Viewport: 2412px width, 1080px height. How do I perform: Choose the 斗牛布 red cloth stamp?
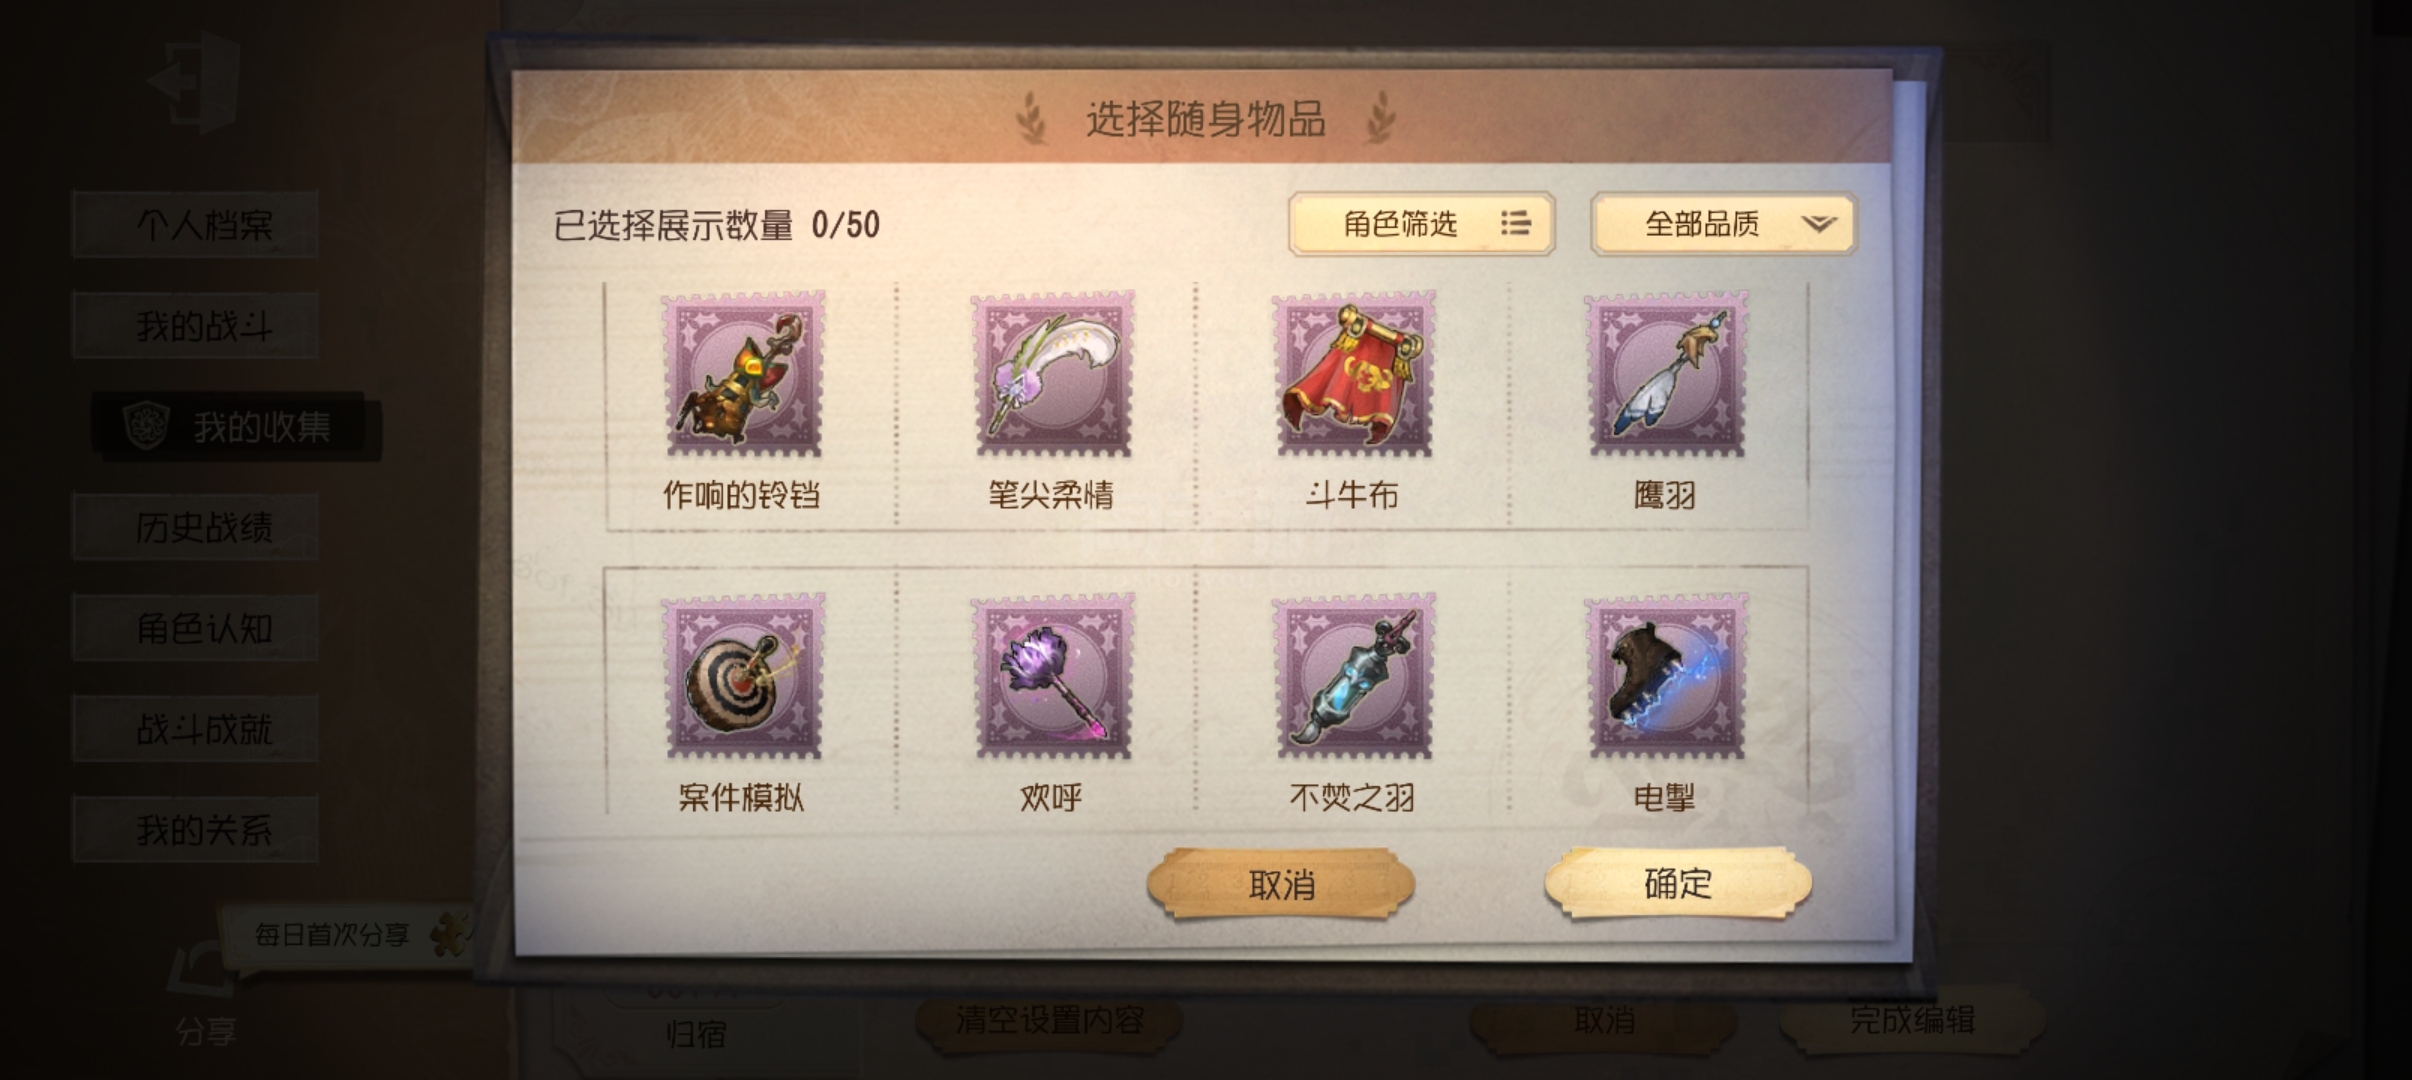pos(1353,374)
